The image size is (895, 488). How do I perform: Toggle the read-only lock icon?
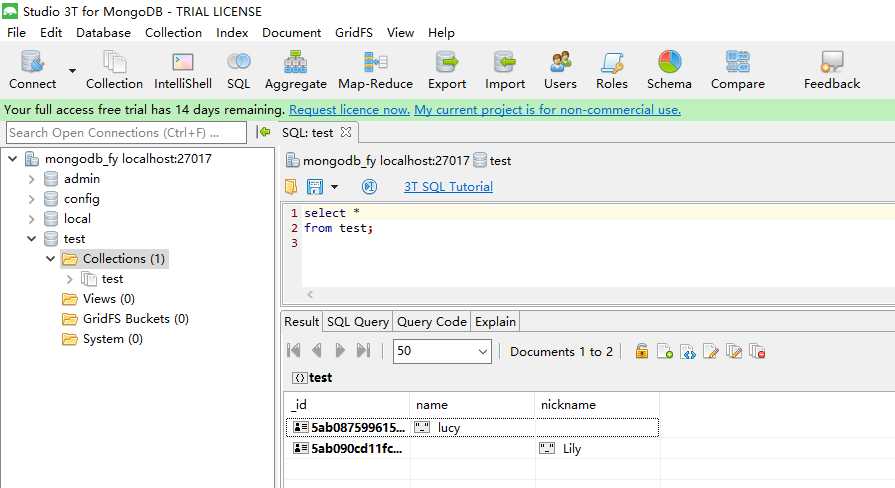point(642,351)
